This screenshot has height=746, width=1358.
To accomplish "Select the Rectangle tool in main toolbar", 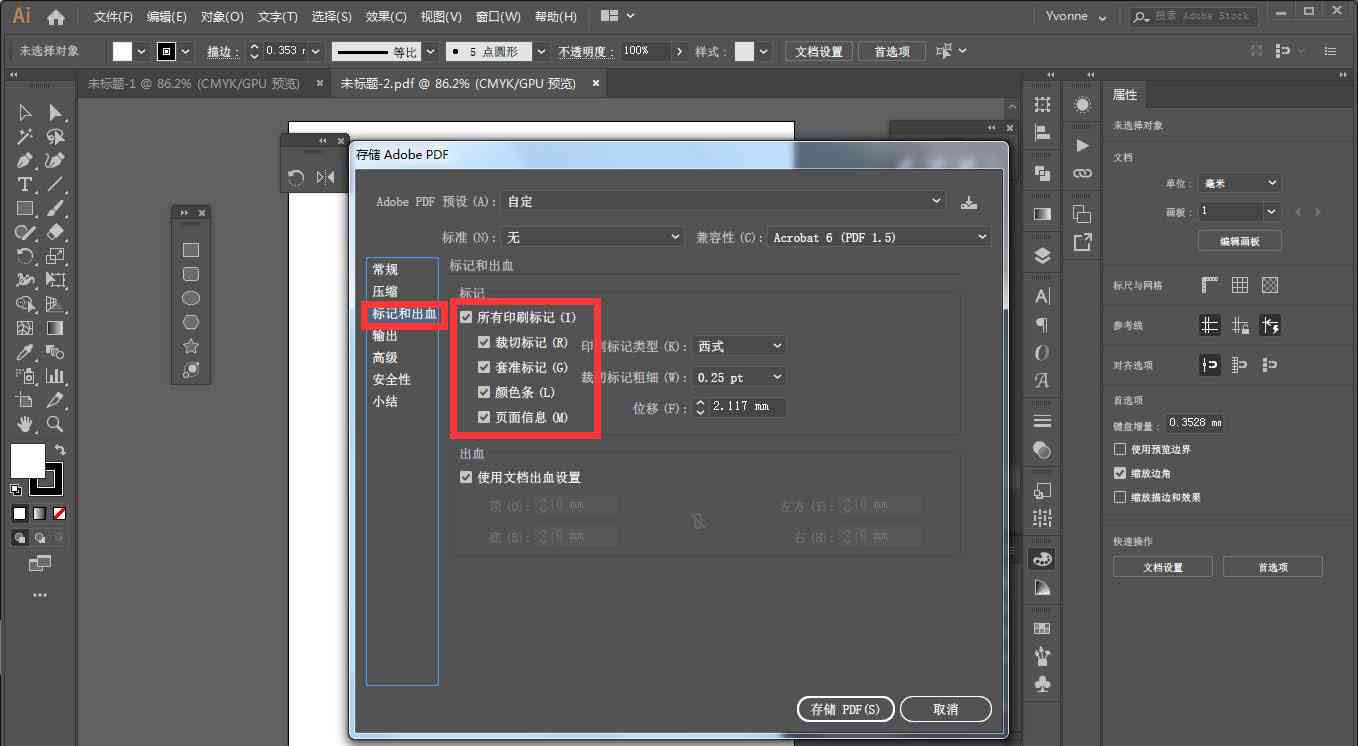I will 25,208.
